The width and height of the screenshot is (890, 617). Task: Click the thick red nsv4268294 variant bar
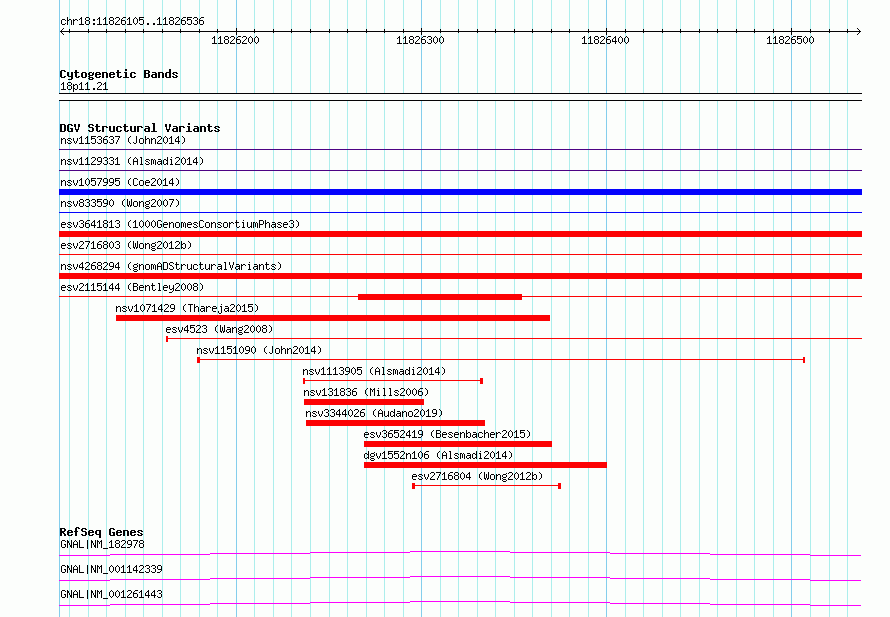pos(460,276)
